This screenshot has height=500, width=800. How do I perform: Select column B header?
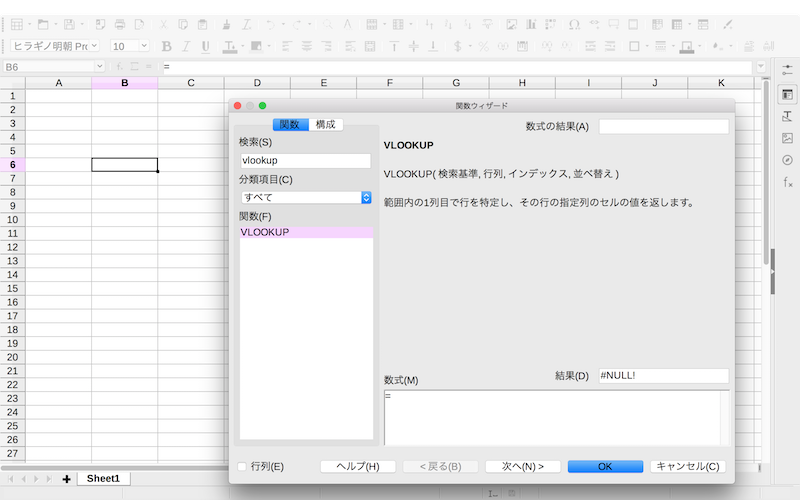124,83
